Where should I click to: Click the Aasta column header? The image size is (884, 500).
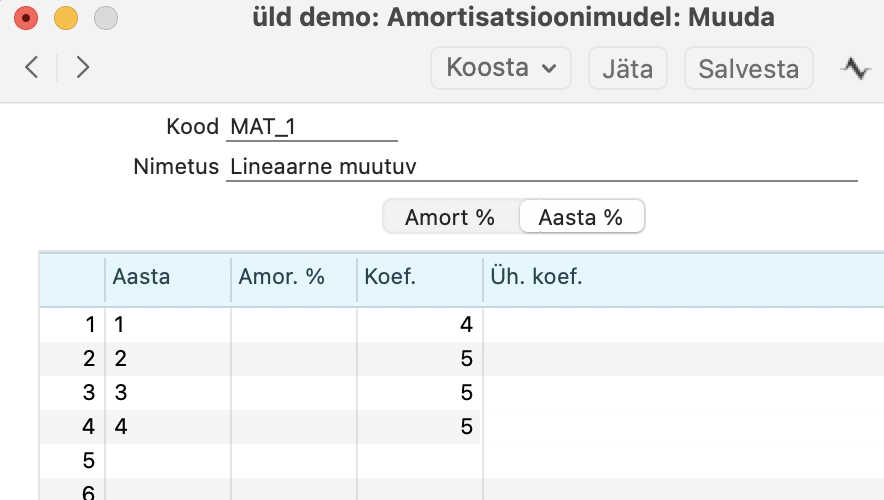pyautogui.click(x=167, y=278)
